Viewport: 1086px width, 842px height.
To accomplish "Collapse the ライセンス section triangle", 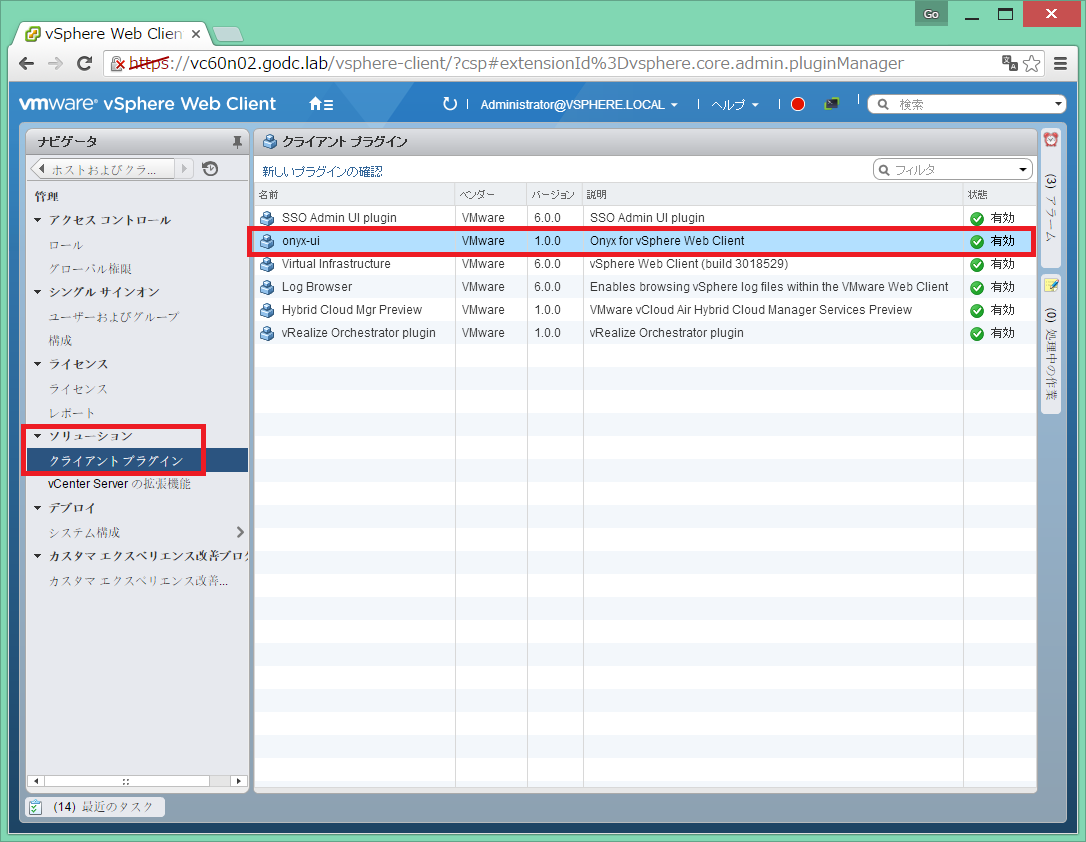I will click(x=38, y=364).
